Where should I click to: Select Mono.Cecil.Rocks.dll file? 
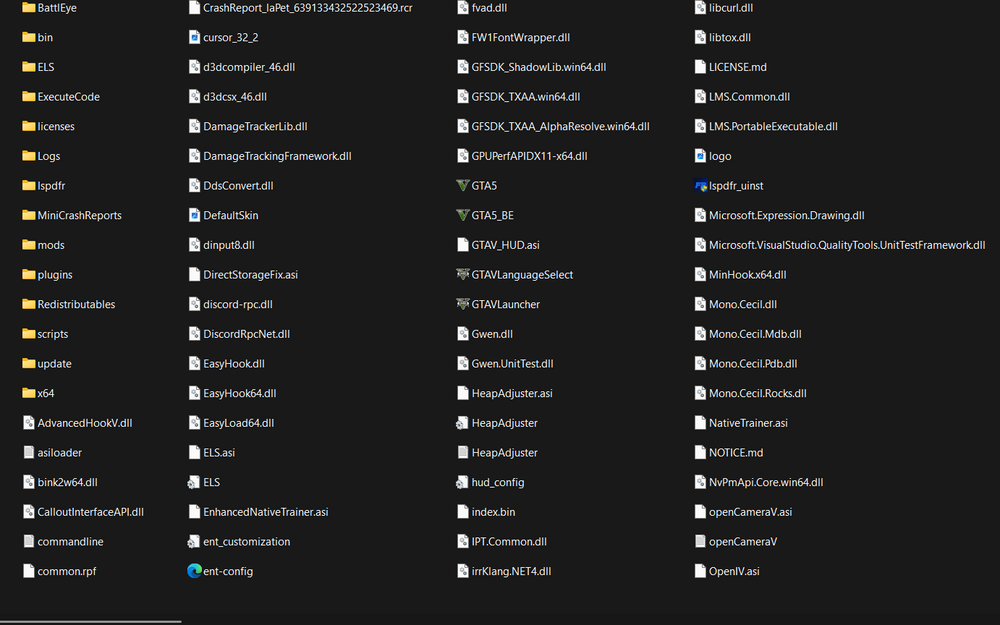751,393
